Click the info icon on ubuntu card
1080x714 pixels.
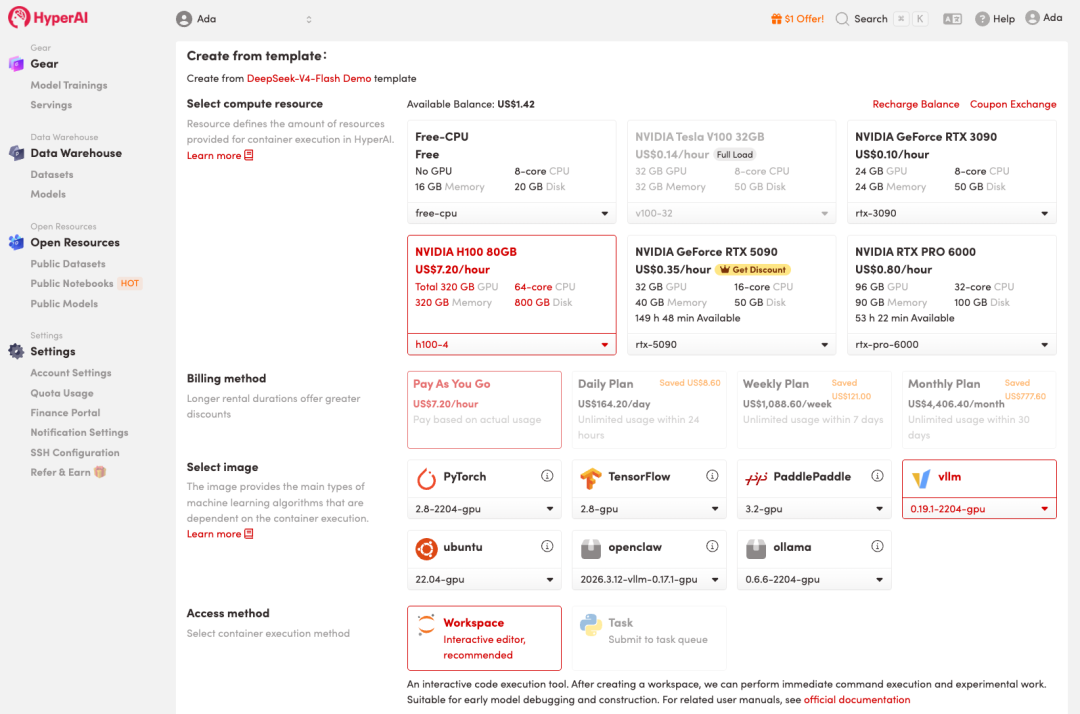[547, 546]
